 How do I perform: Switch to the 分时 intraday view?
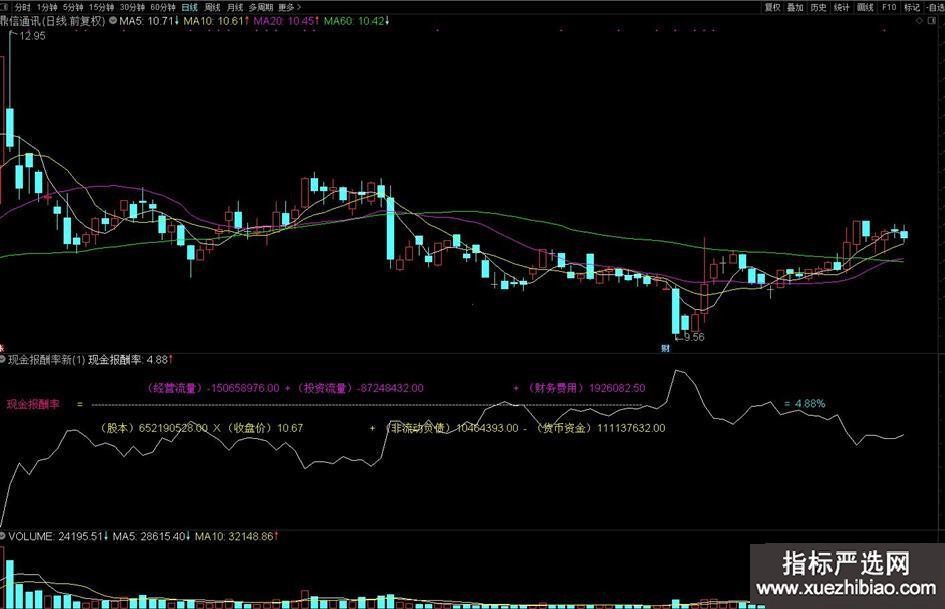(x=22, y=7)
